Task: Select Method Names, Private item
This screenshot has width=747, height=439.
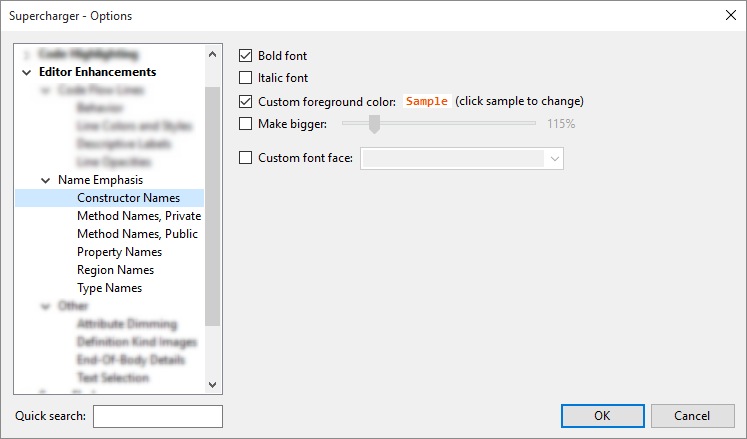Action: (x=139, y=216)
